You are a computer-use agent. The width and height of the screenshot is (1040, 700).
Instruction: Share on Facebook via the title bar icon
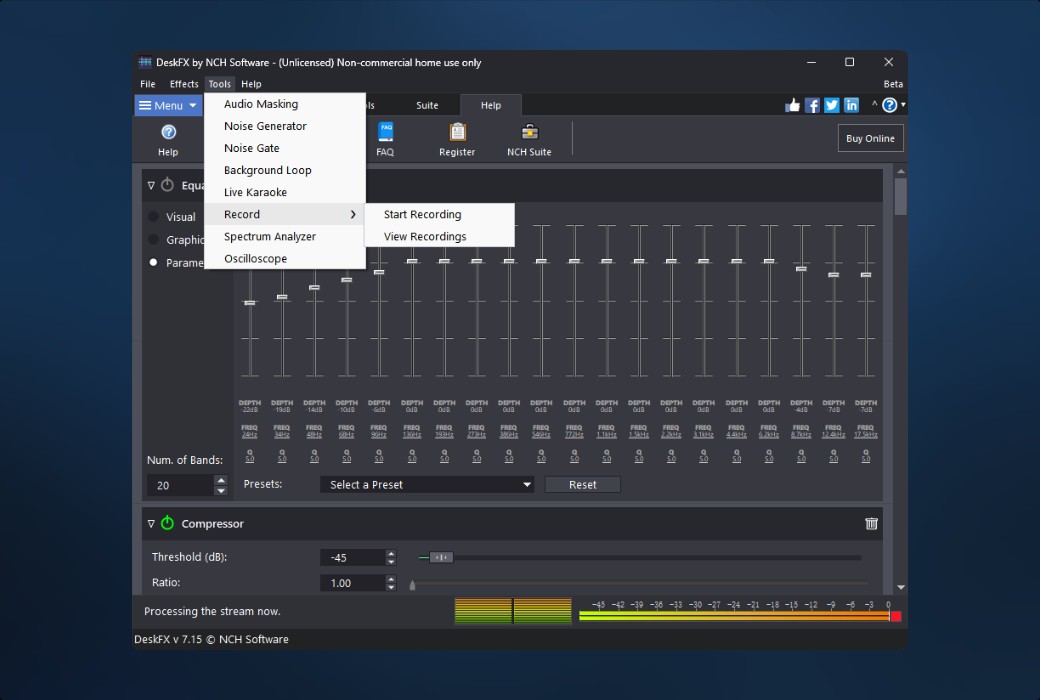[812, 104]
